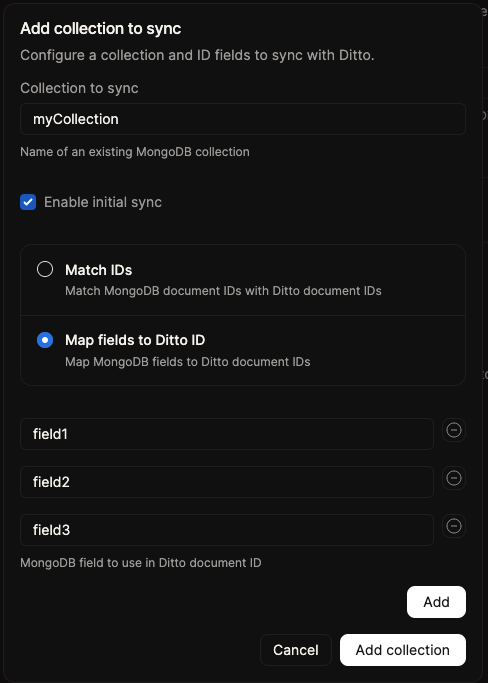Click the Match IDs option heading
Screen dimensions: 488x683
point(98,270)
